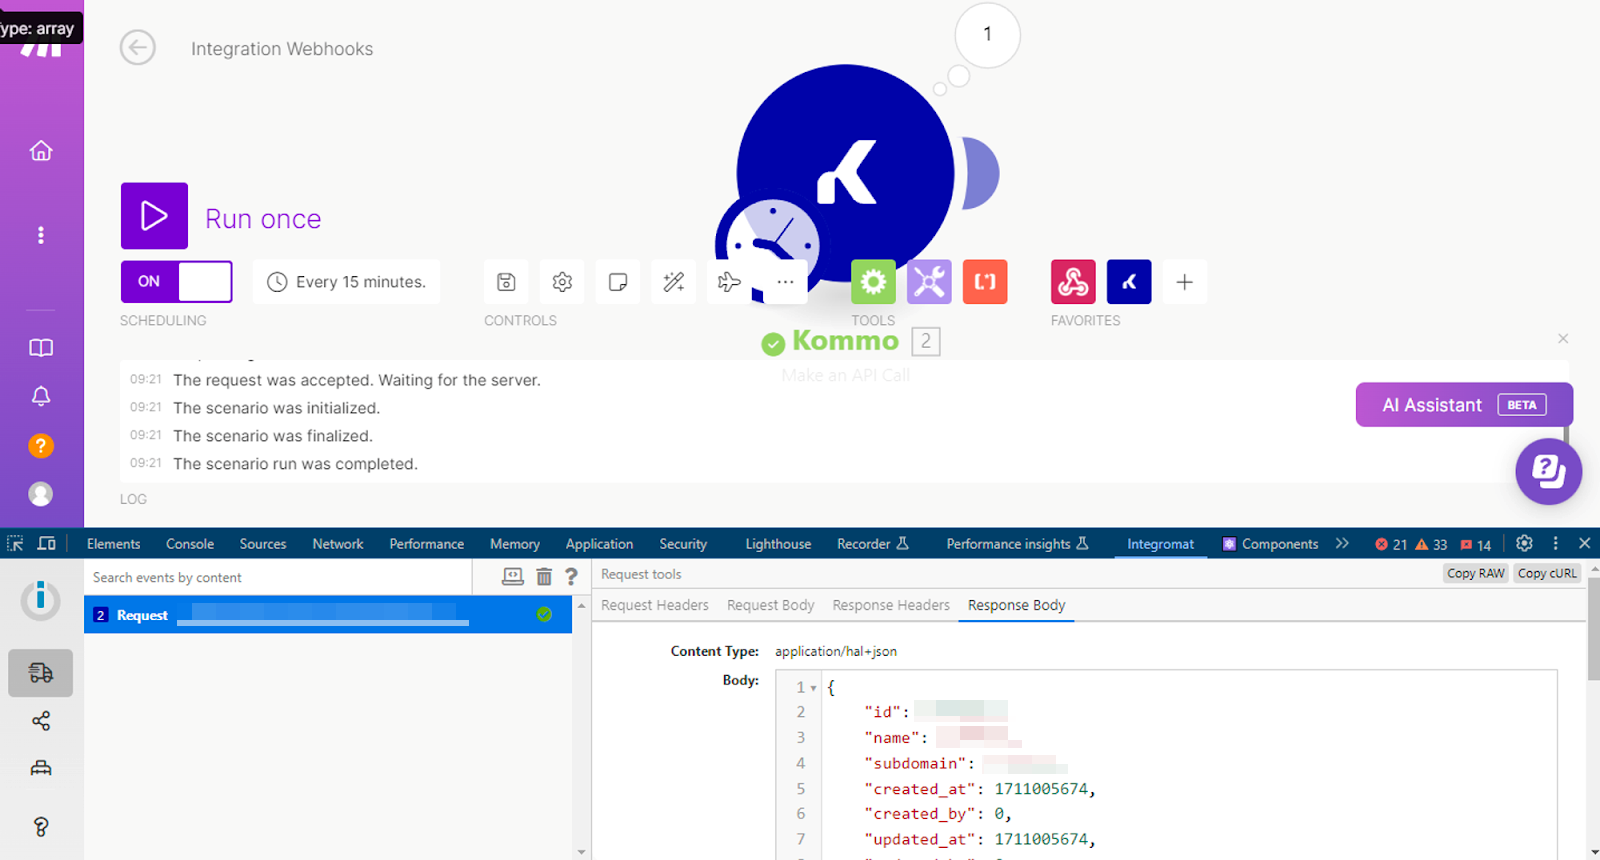Toggle the device toolbar icon
The width and height of the screenshot is (1600, 860).
[x=46, y=543]
